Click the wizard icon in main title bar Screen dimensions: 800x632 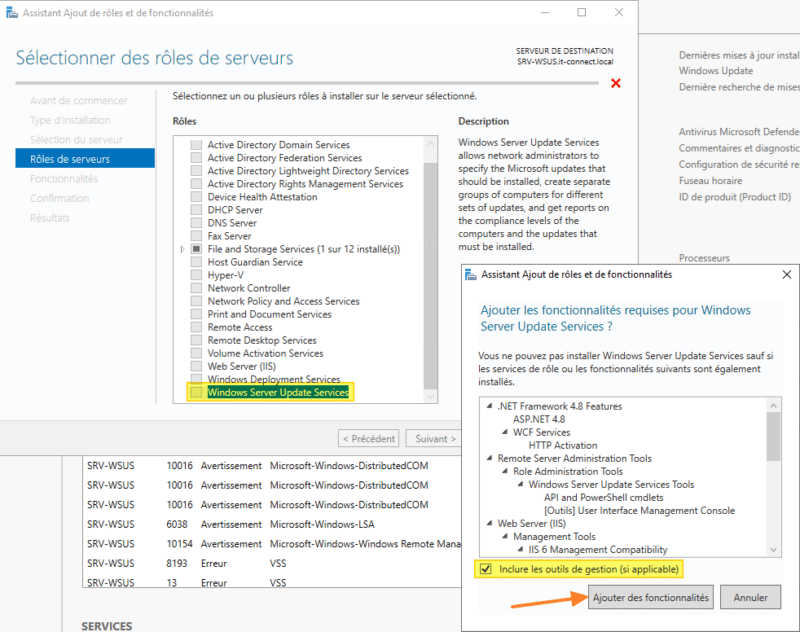point(11,13)
